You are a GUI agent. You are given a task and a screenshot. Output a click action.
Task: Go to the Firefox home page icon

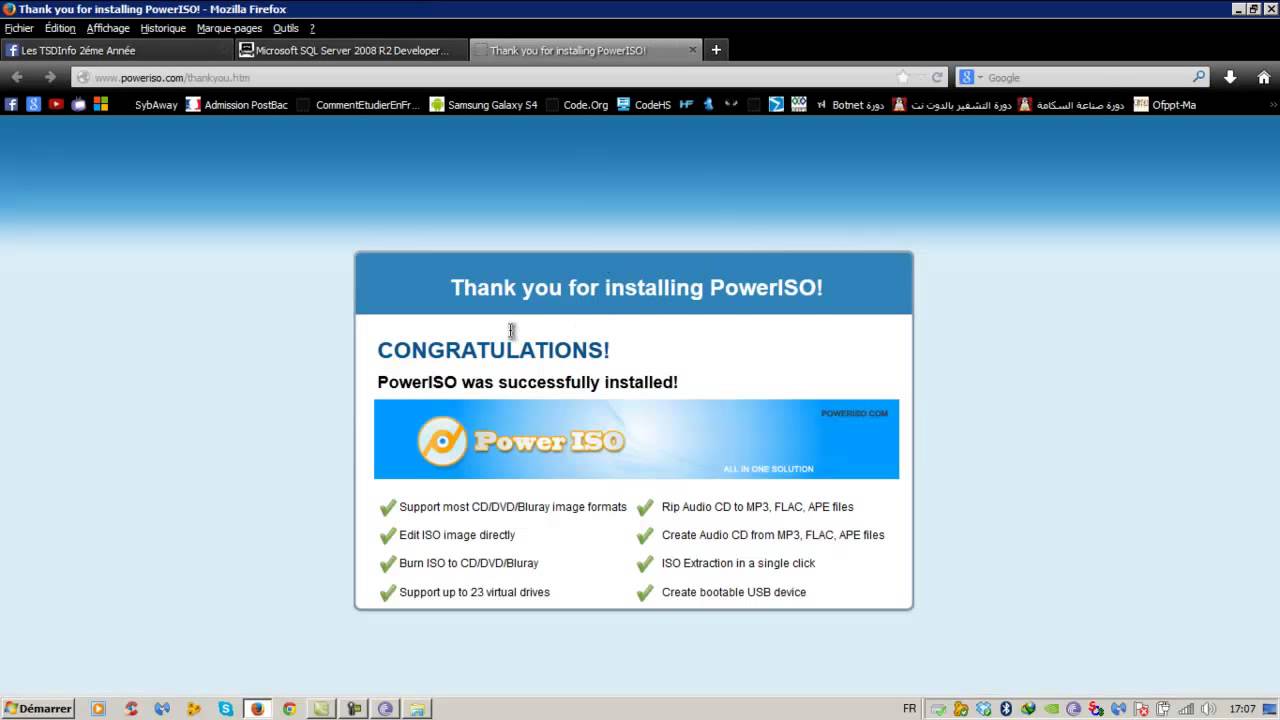1264,77
